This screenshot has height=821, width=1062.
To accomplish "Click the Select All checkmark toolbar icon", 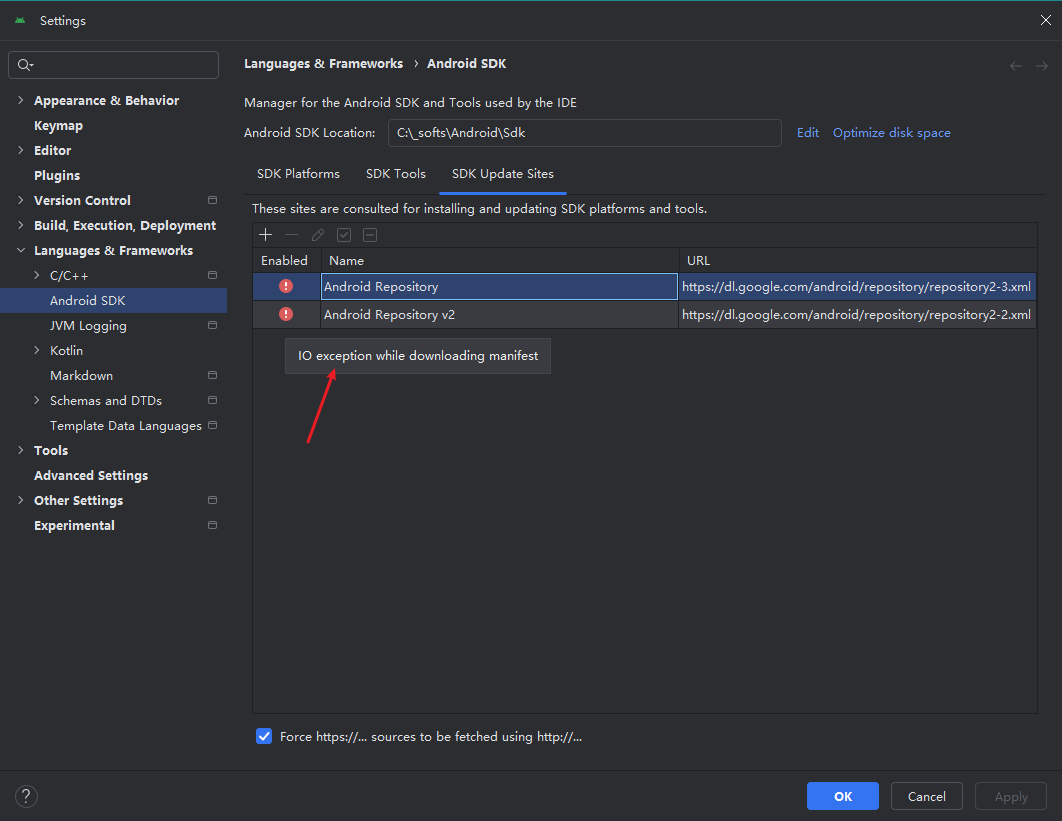I will pyautogui.click(x=344, y=235).
